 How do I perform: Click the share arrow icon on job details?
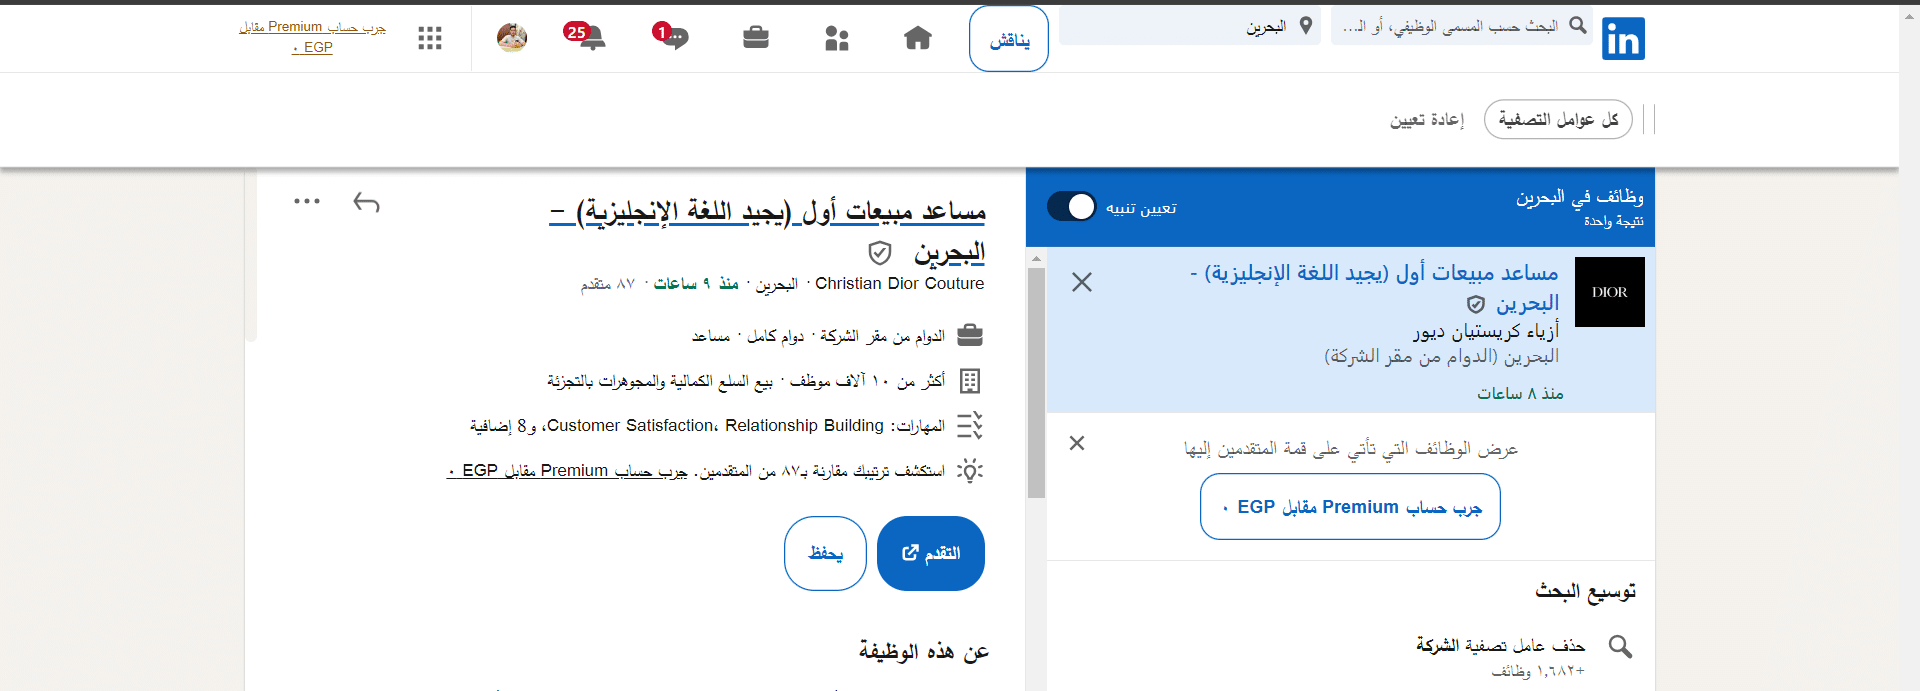[367, 203]
